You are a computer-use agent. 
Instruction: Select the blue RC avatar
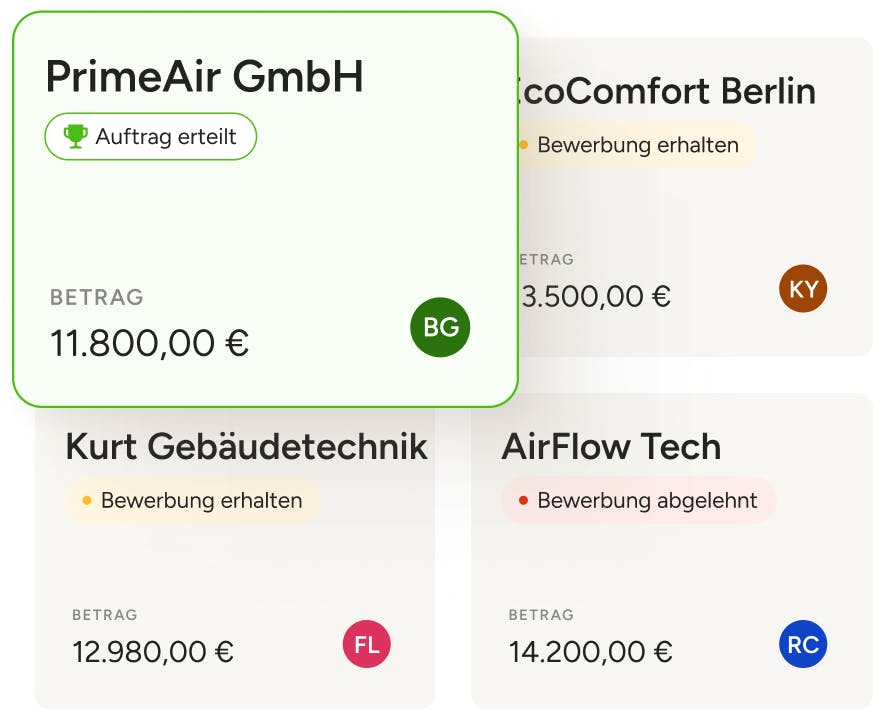[803, 644]
